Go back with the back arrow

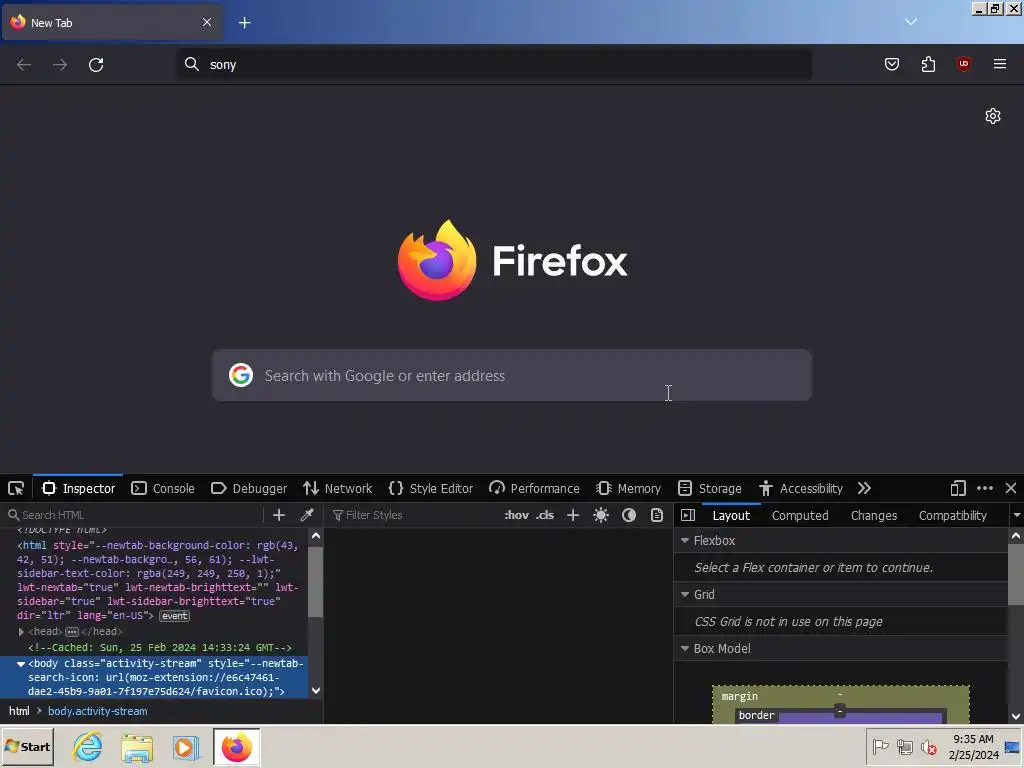tap(24, 65)
